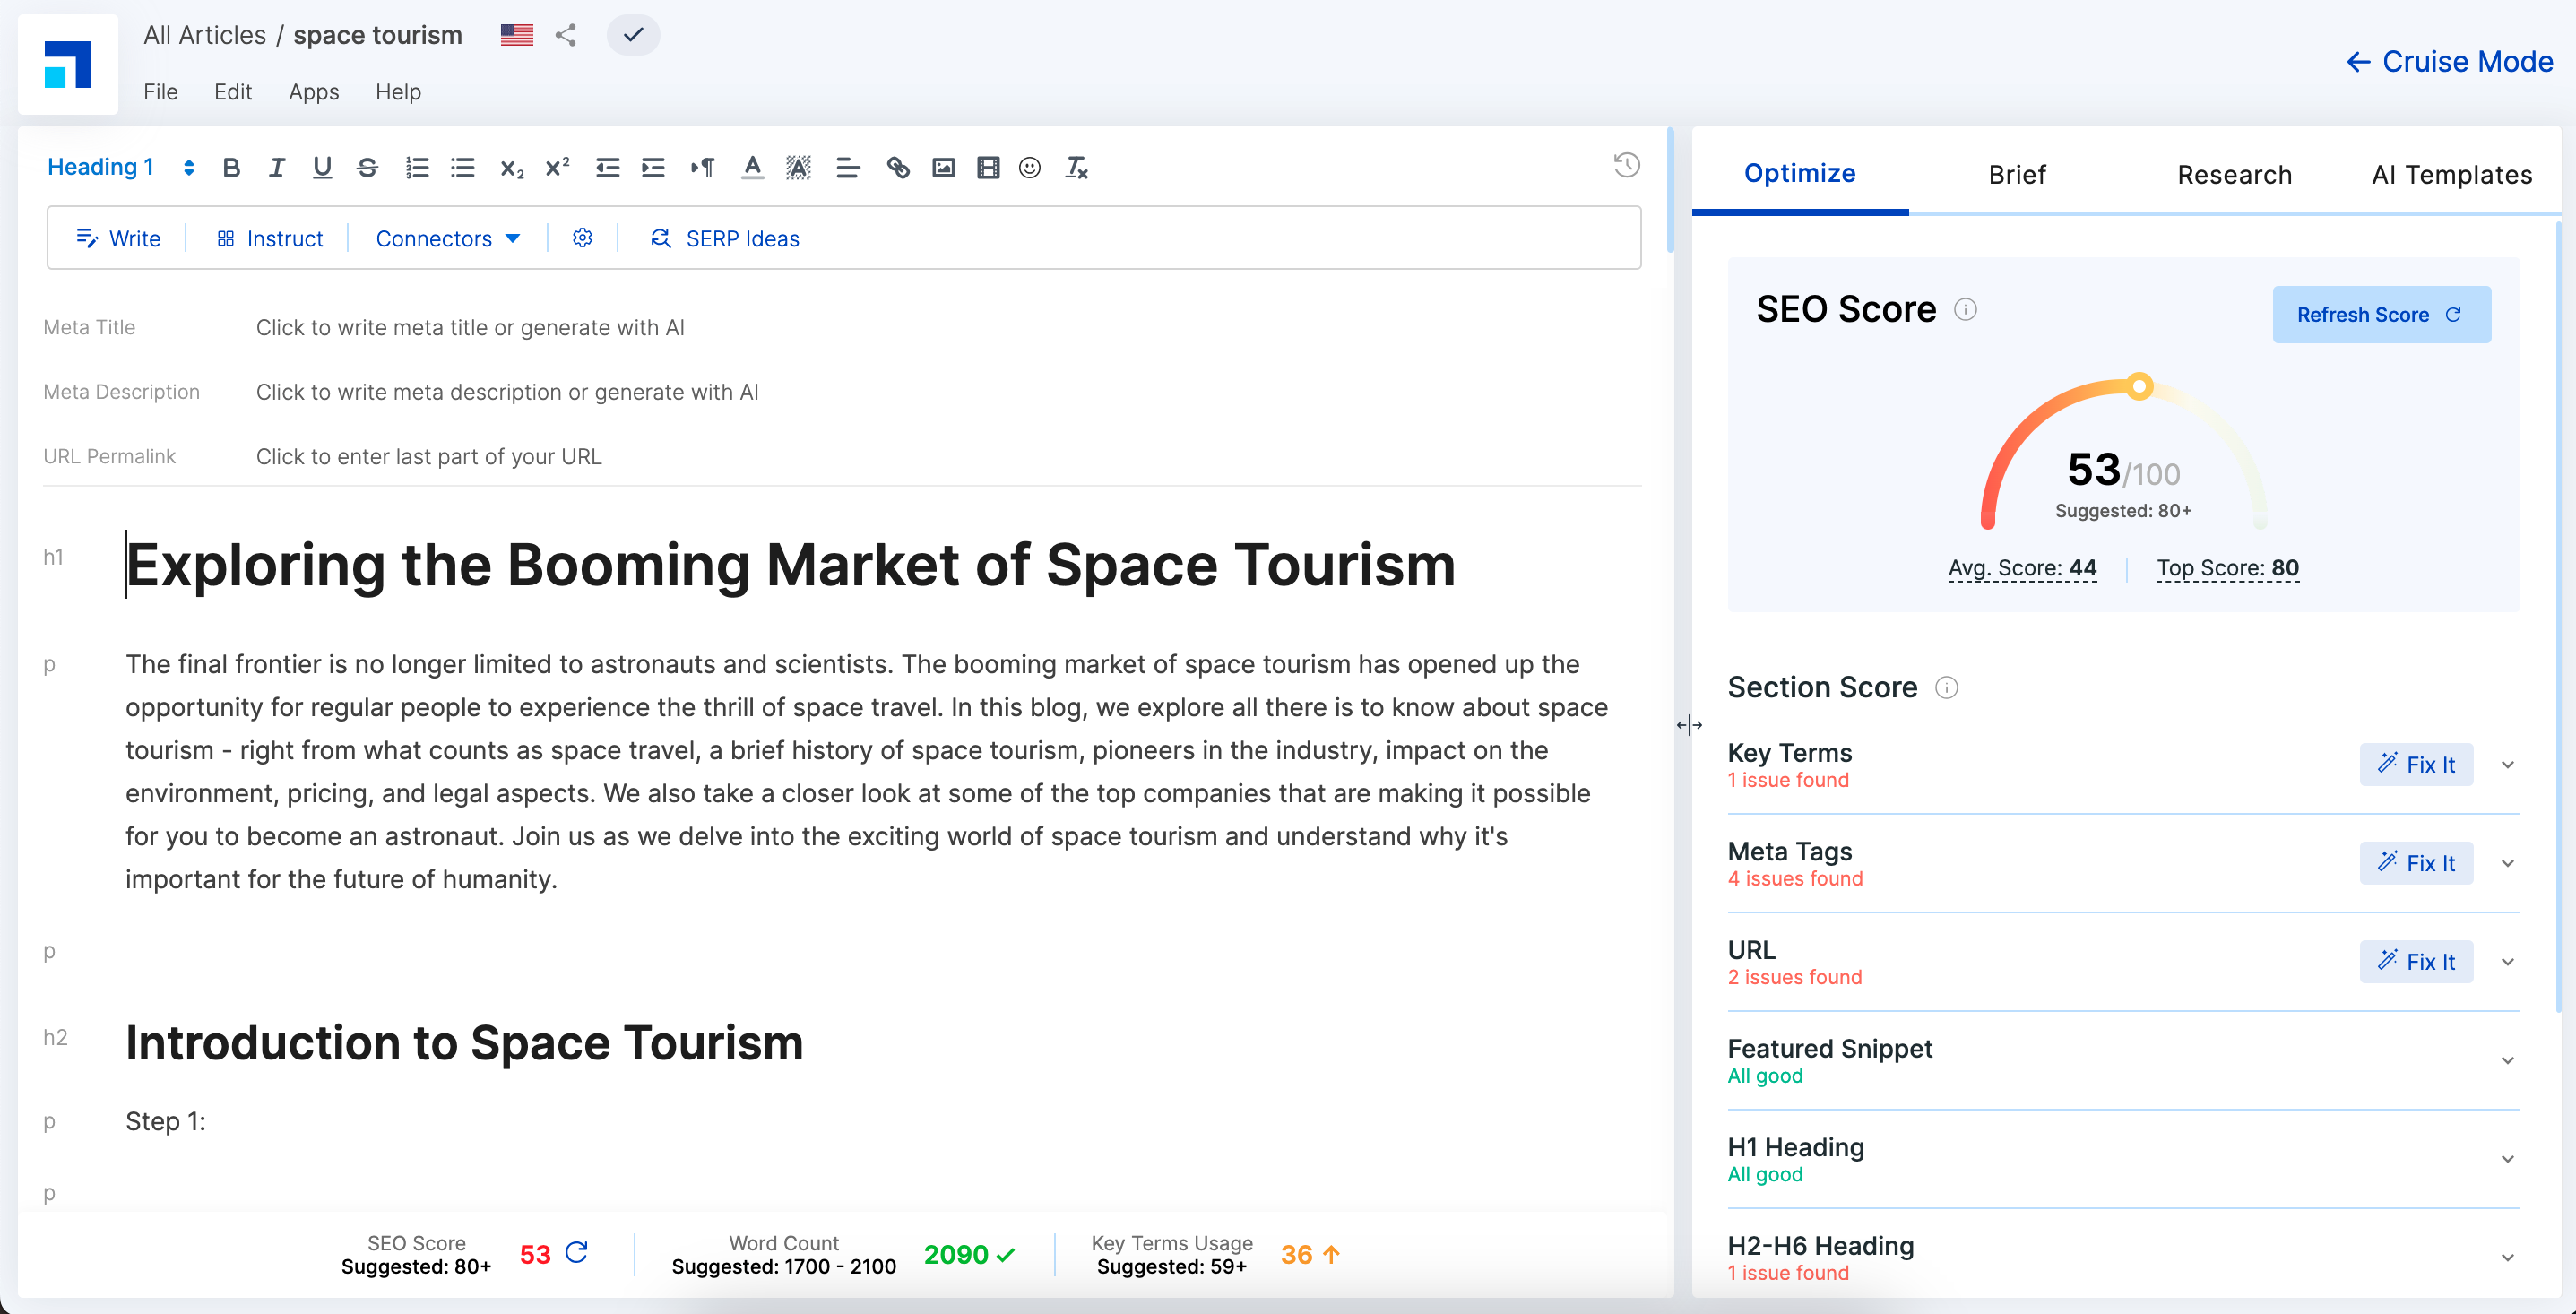Click the US flag language icon

517,35
